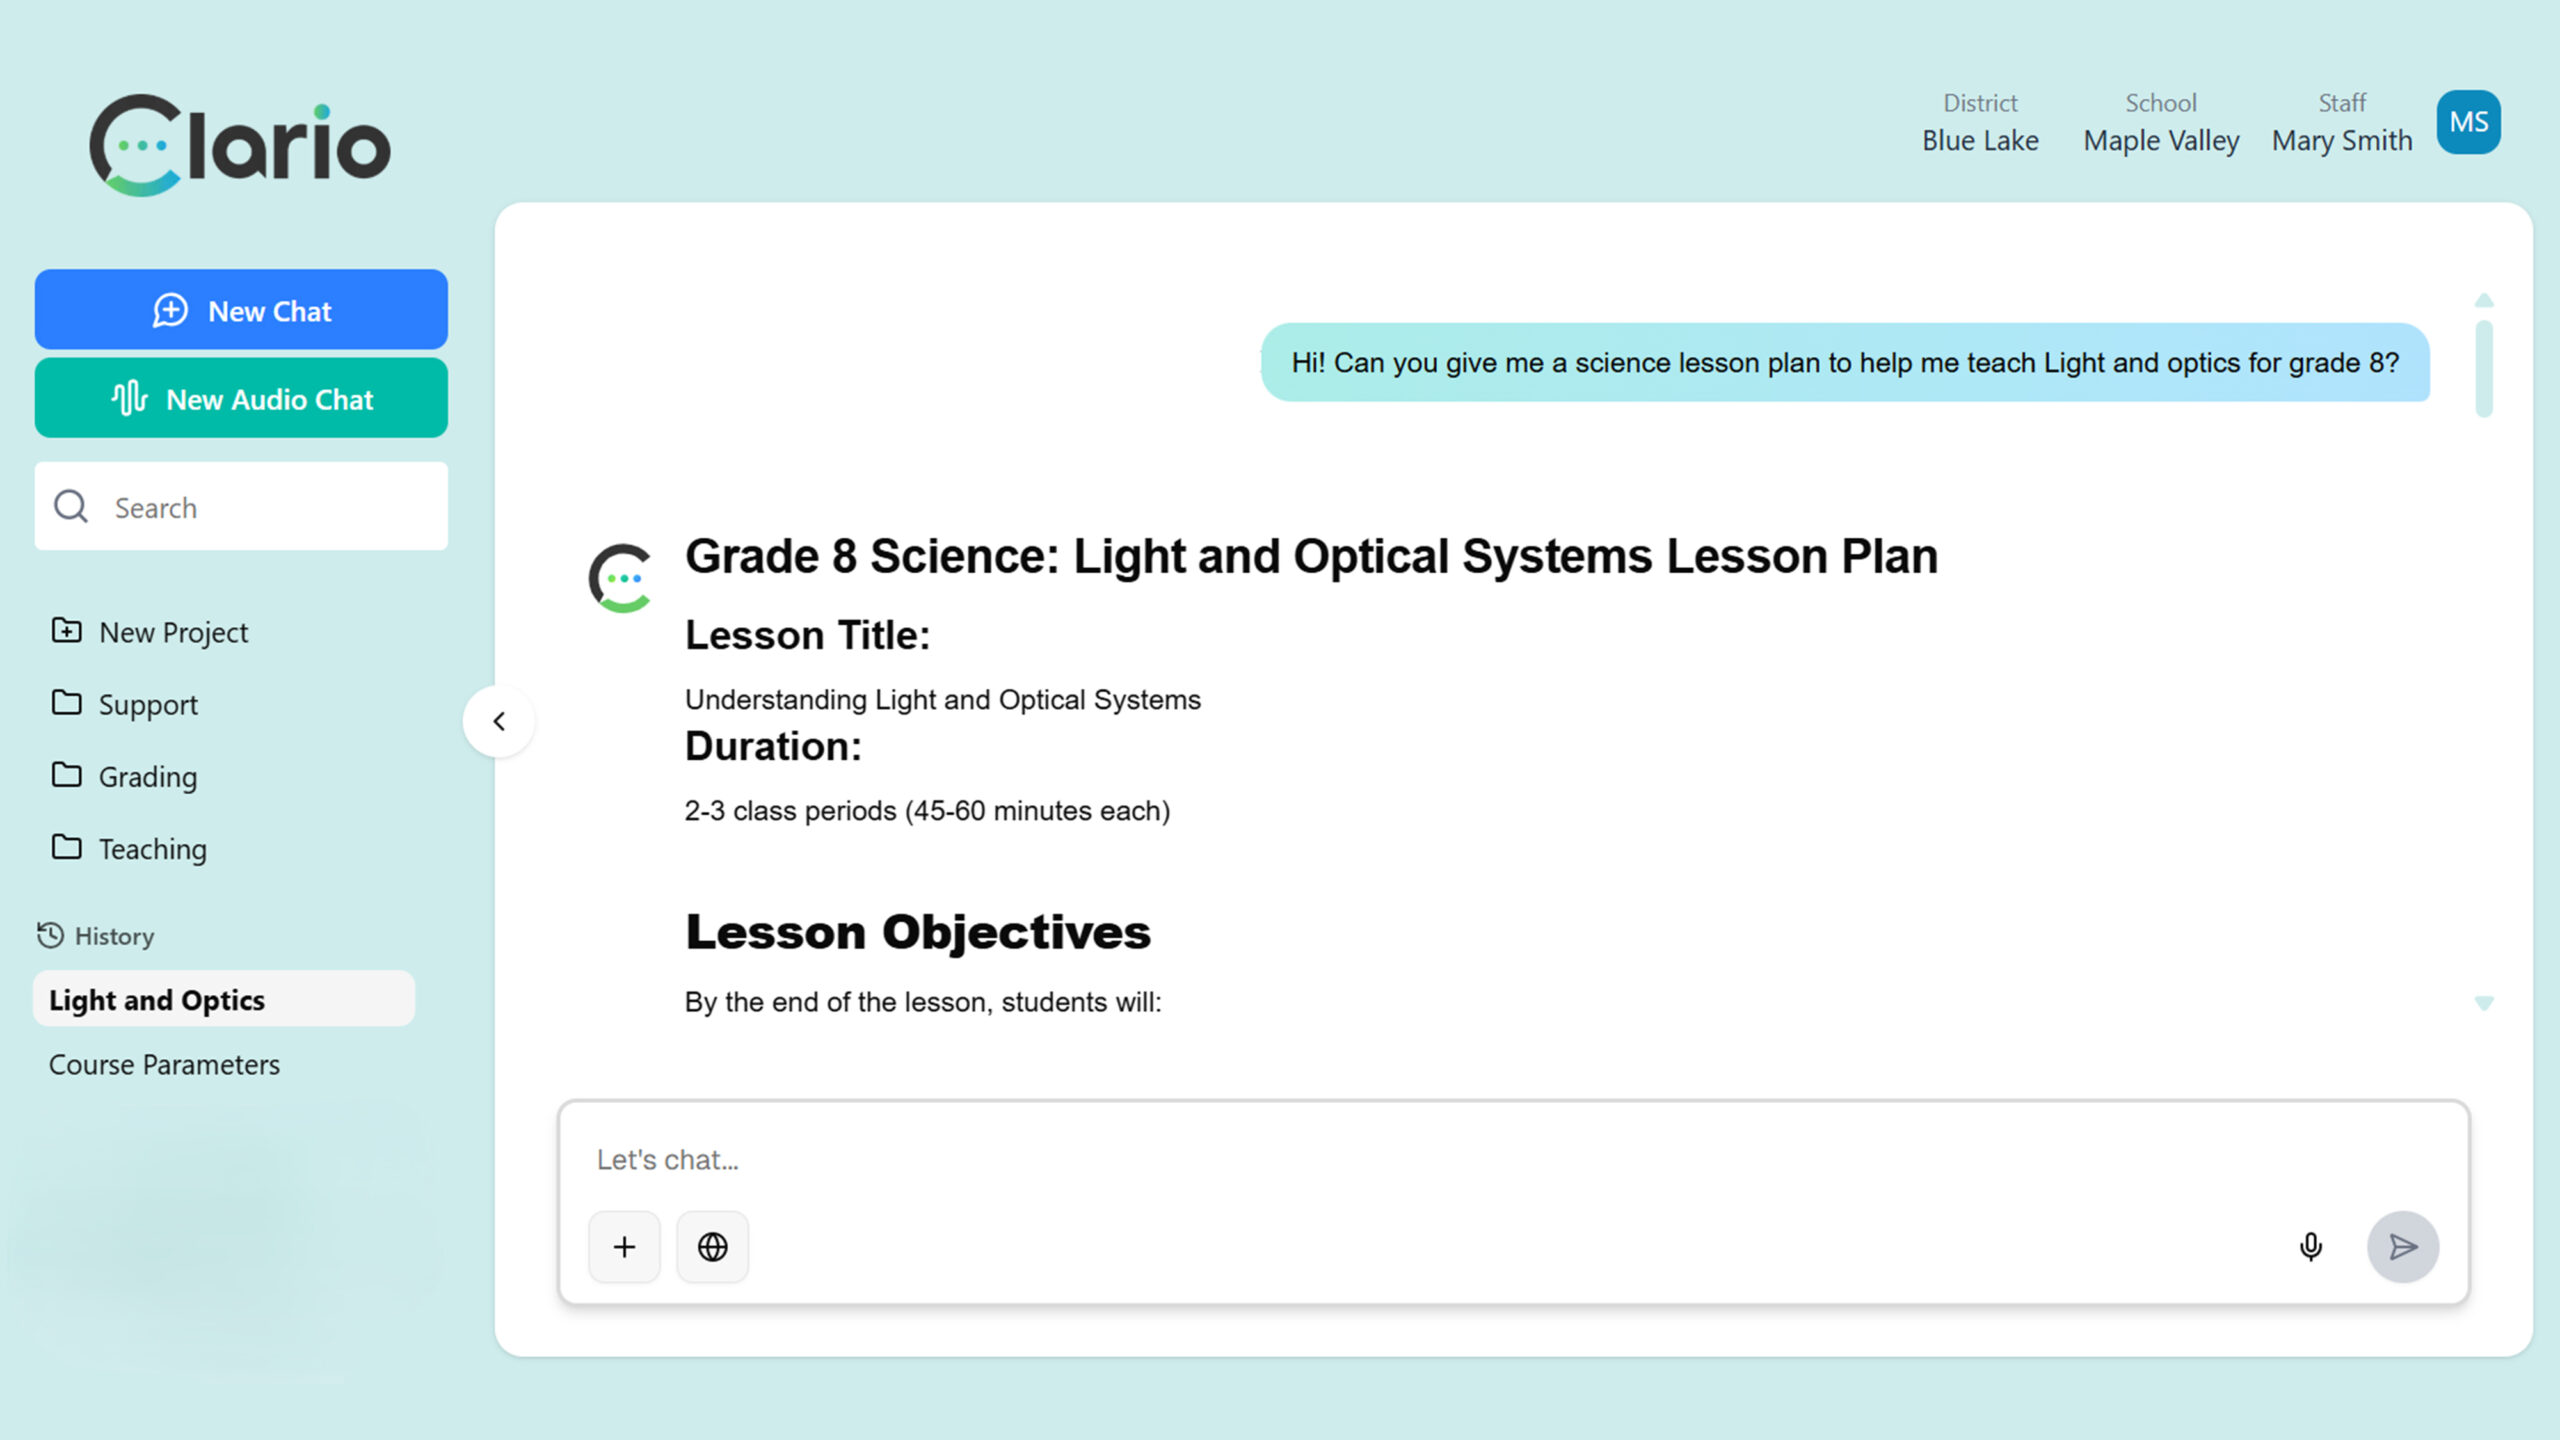Start a New Chat
The image size is (2560, 1440).
coord(241,310)
